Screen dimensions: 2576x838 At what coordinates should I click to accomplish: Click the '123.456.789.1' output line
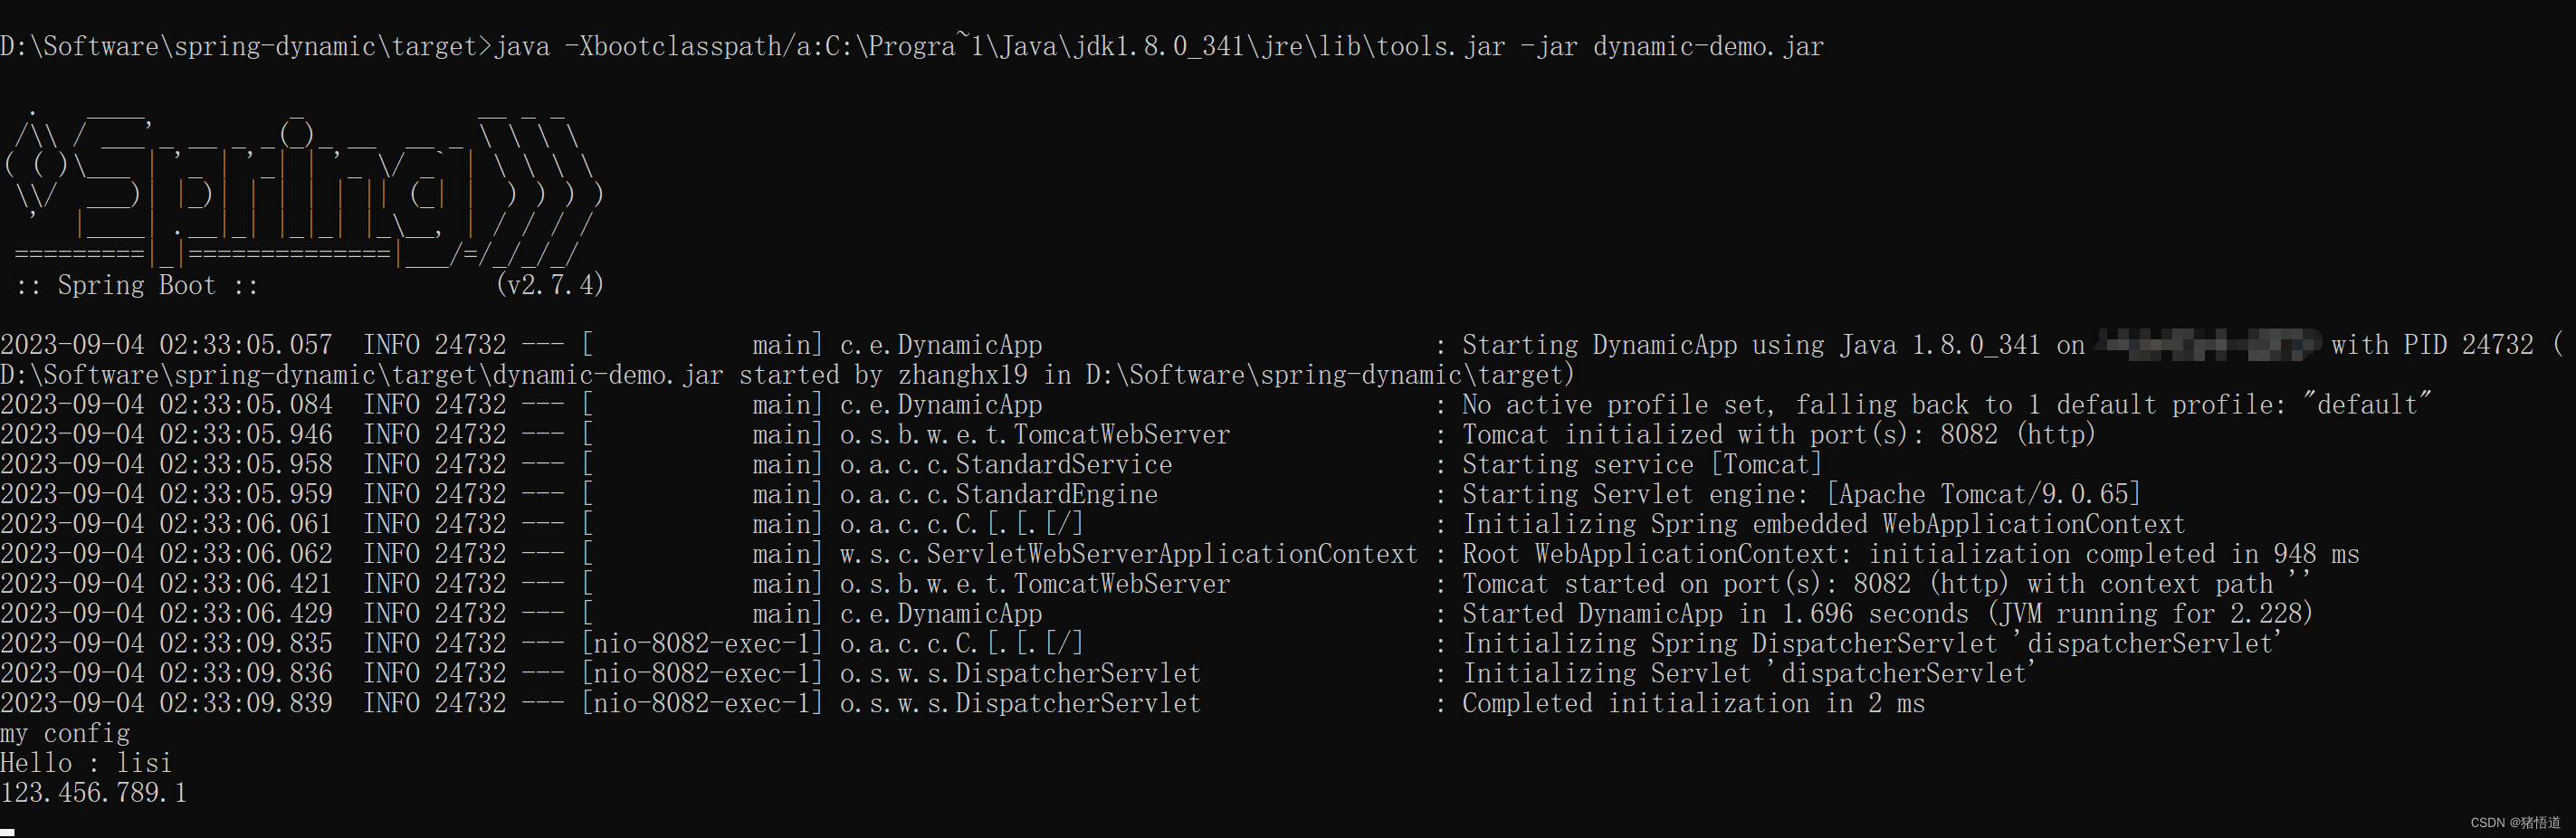[x=93, y=793]
